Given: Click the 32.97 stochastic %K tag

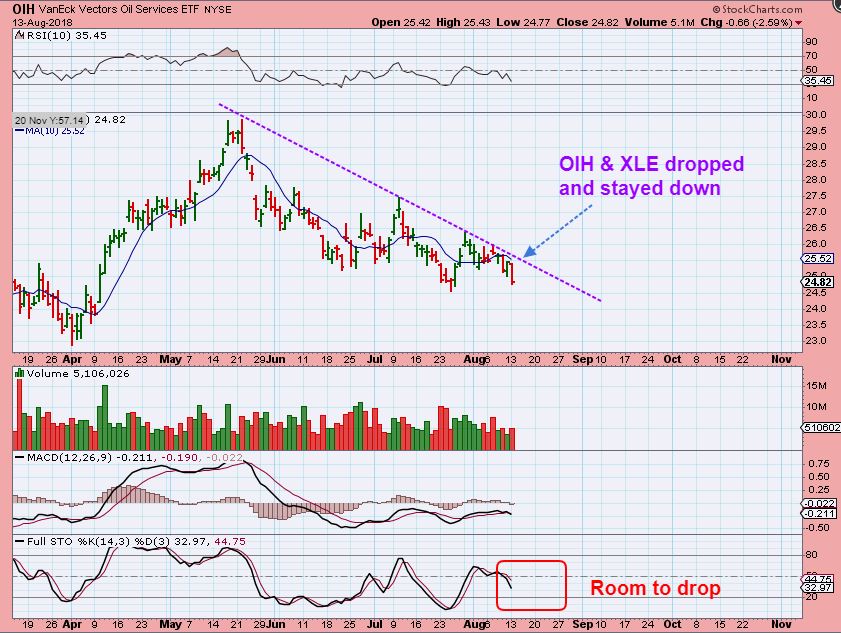Looking at the screenshot, I should (818, 588).
